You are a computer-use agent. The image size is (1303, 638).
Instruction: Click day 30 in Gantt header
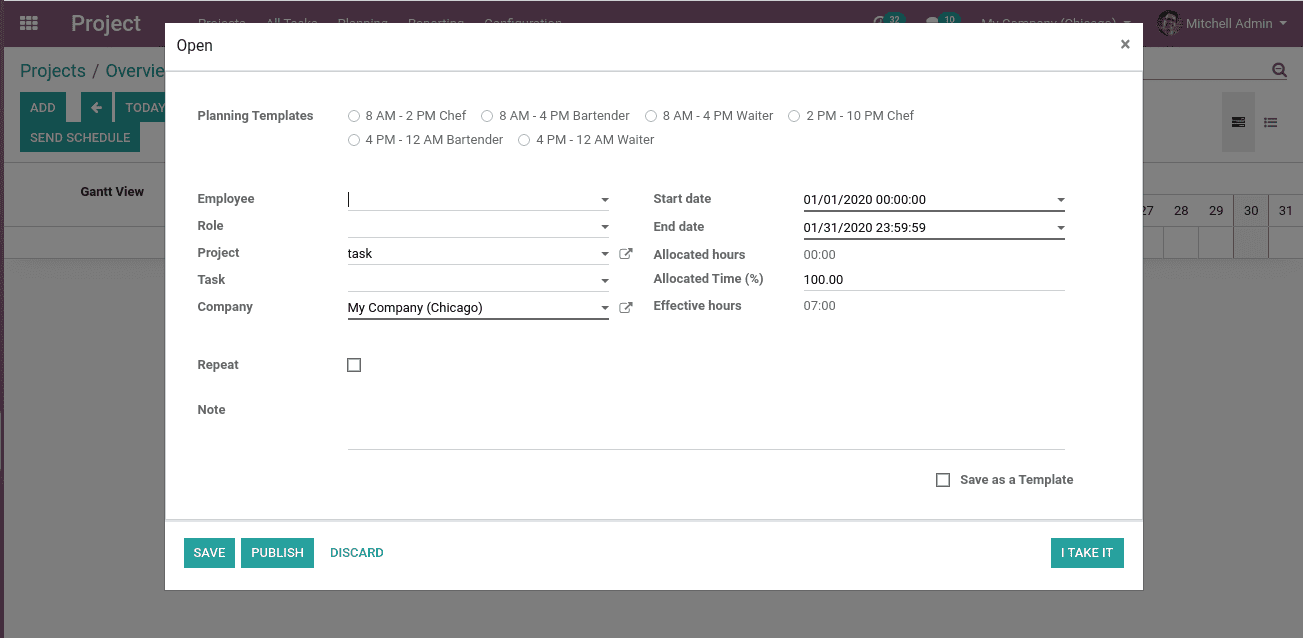pos(1251,211)
